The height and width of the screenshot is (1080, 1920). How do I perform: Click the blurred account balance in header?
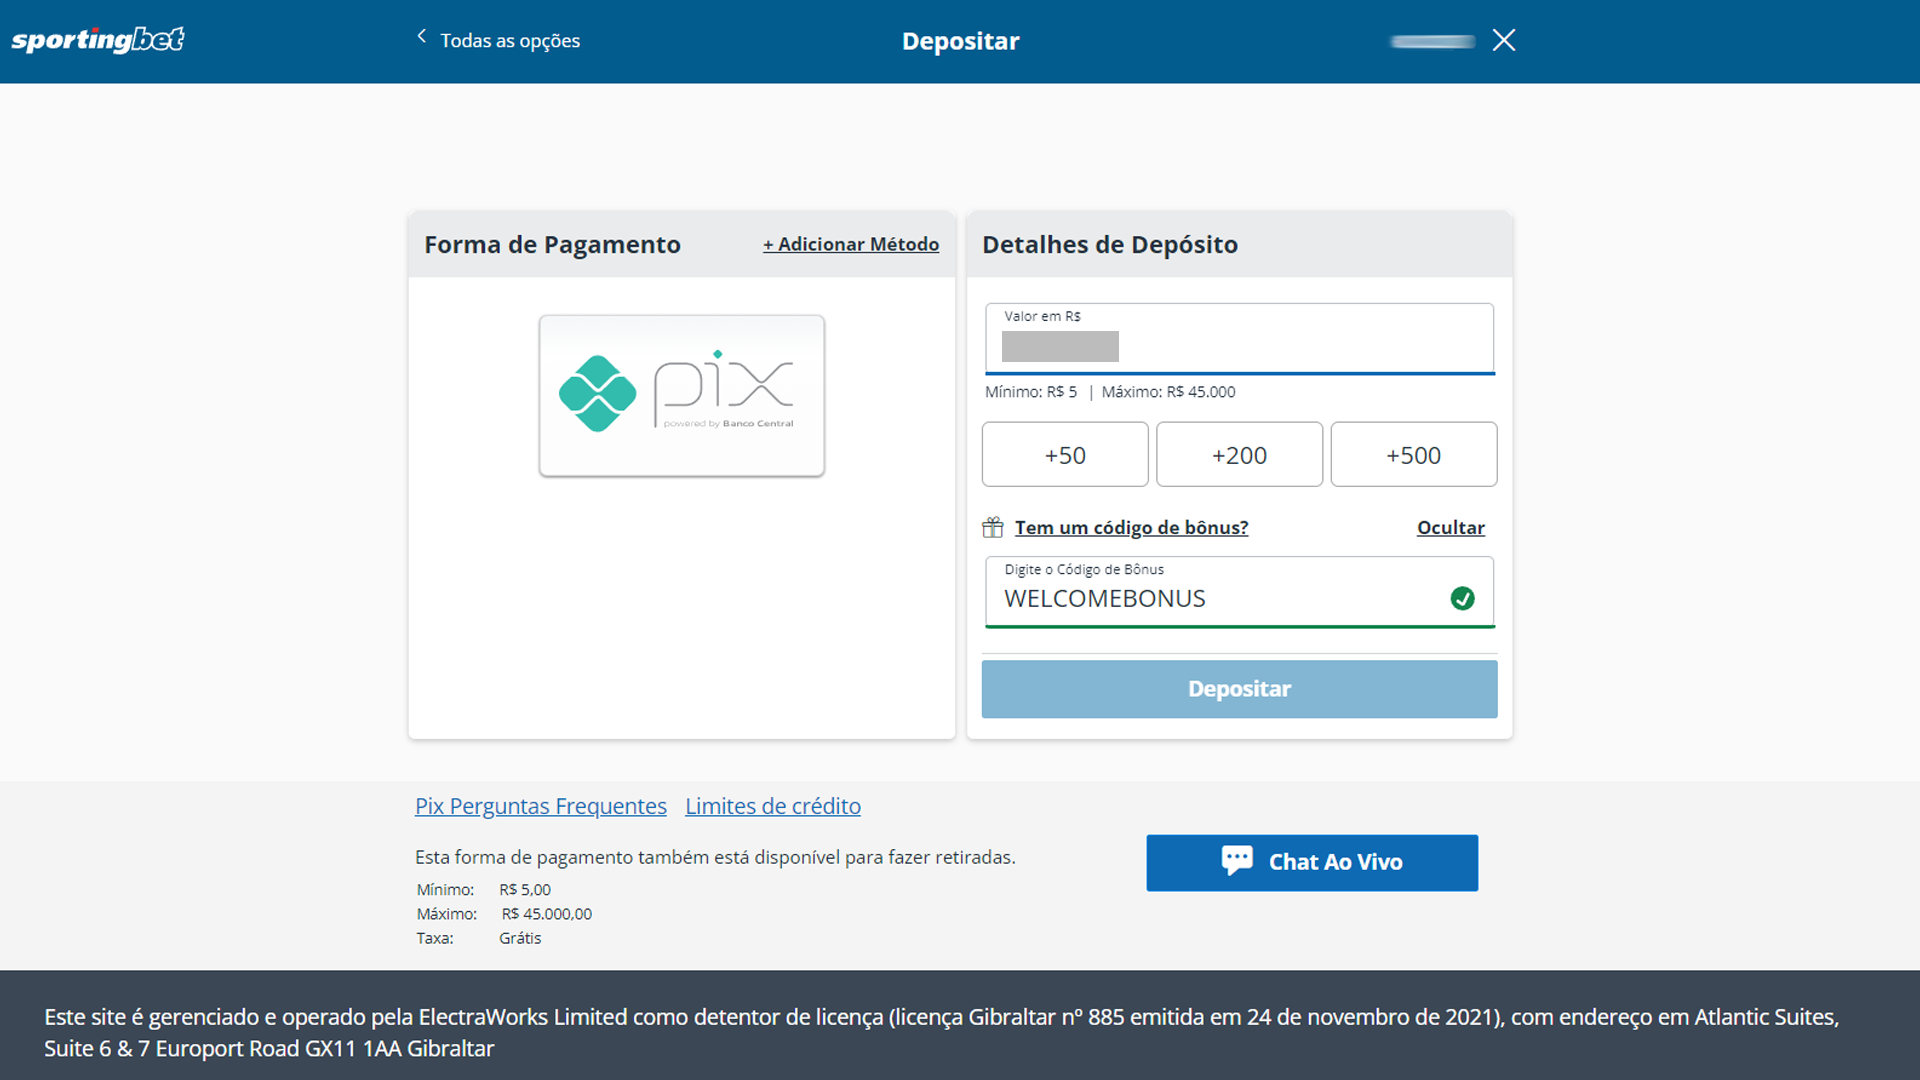click(1432, 41)
